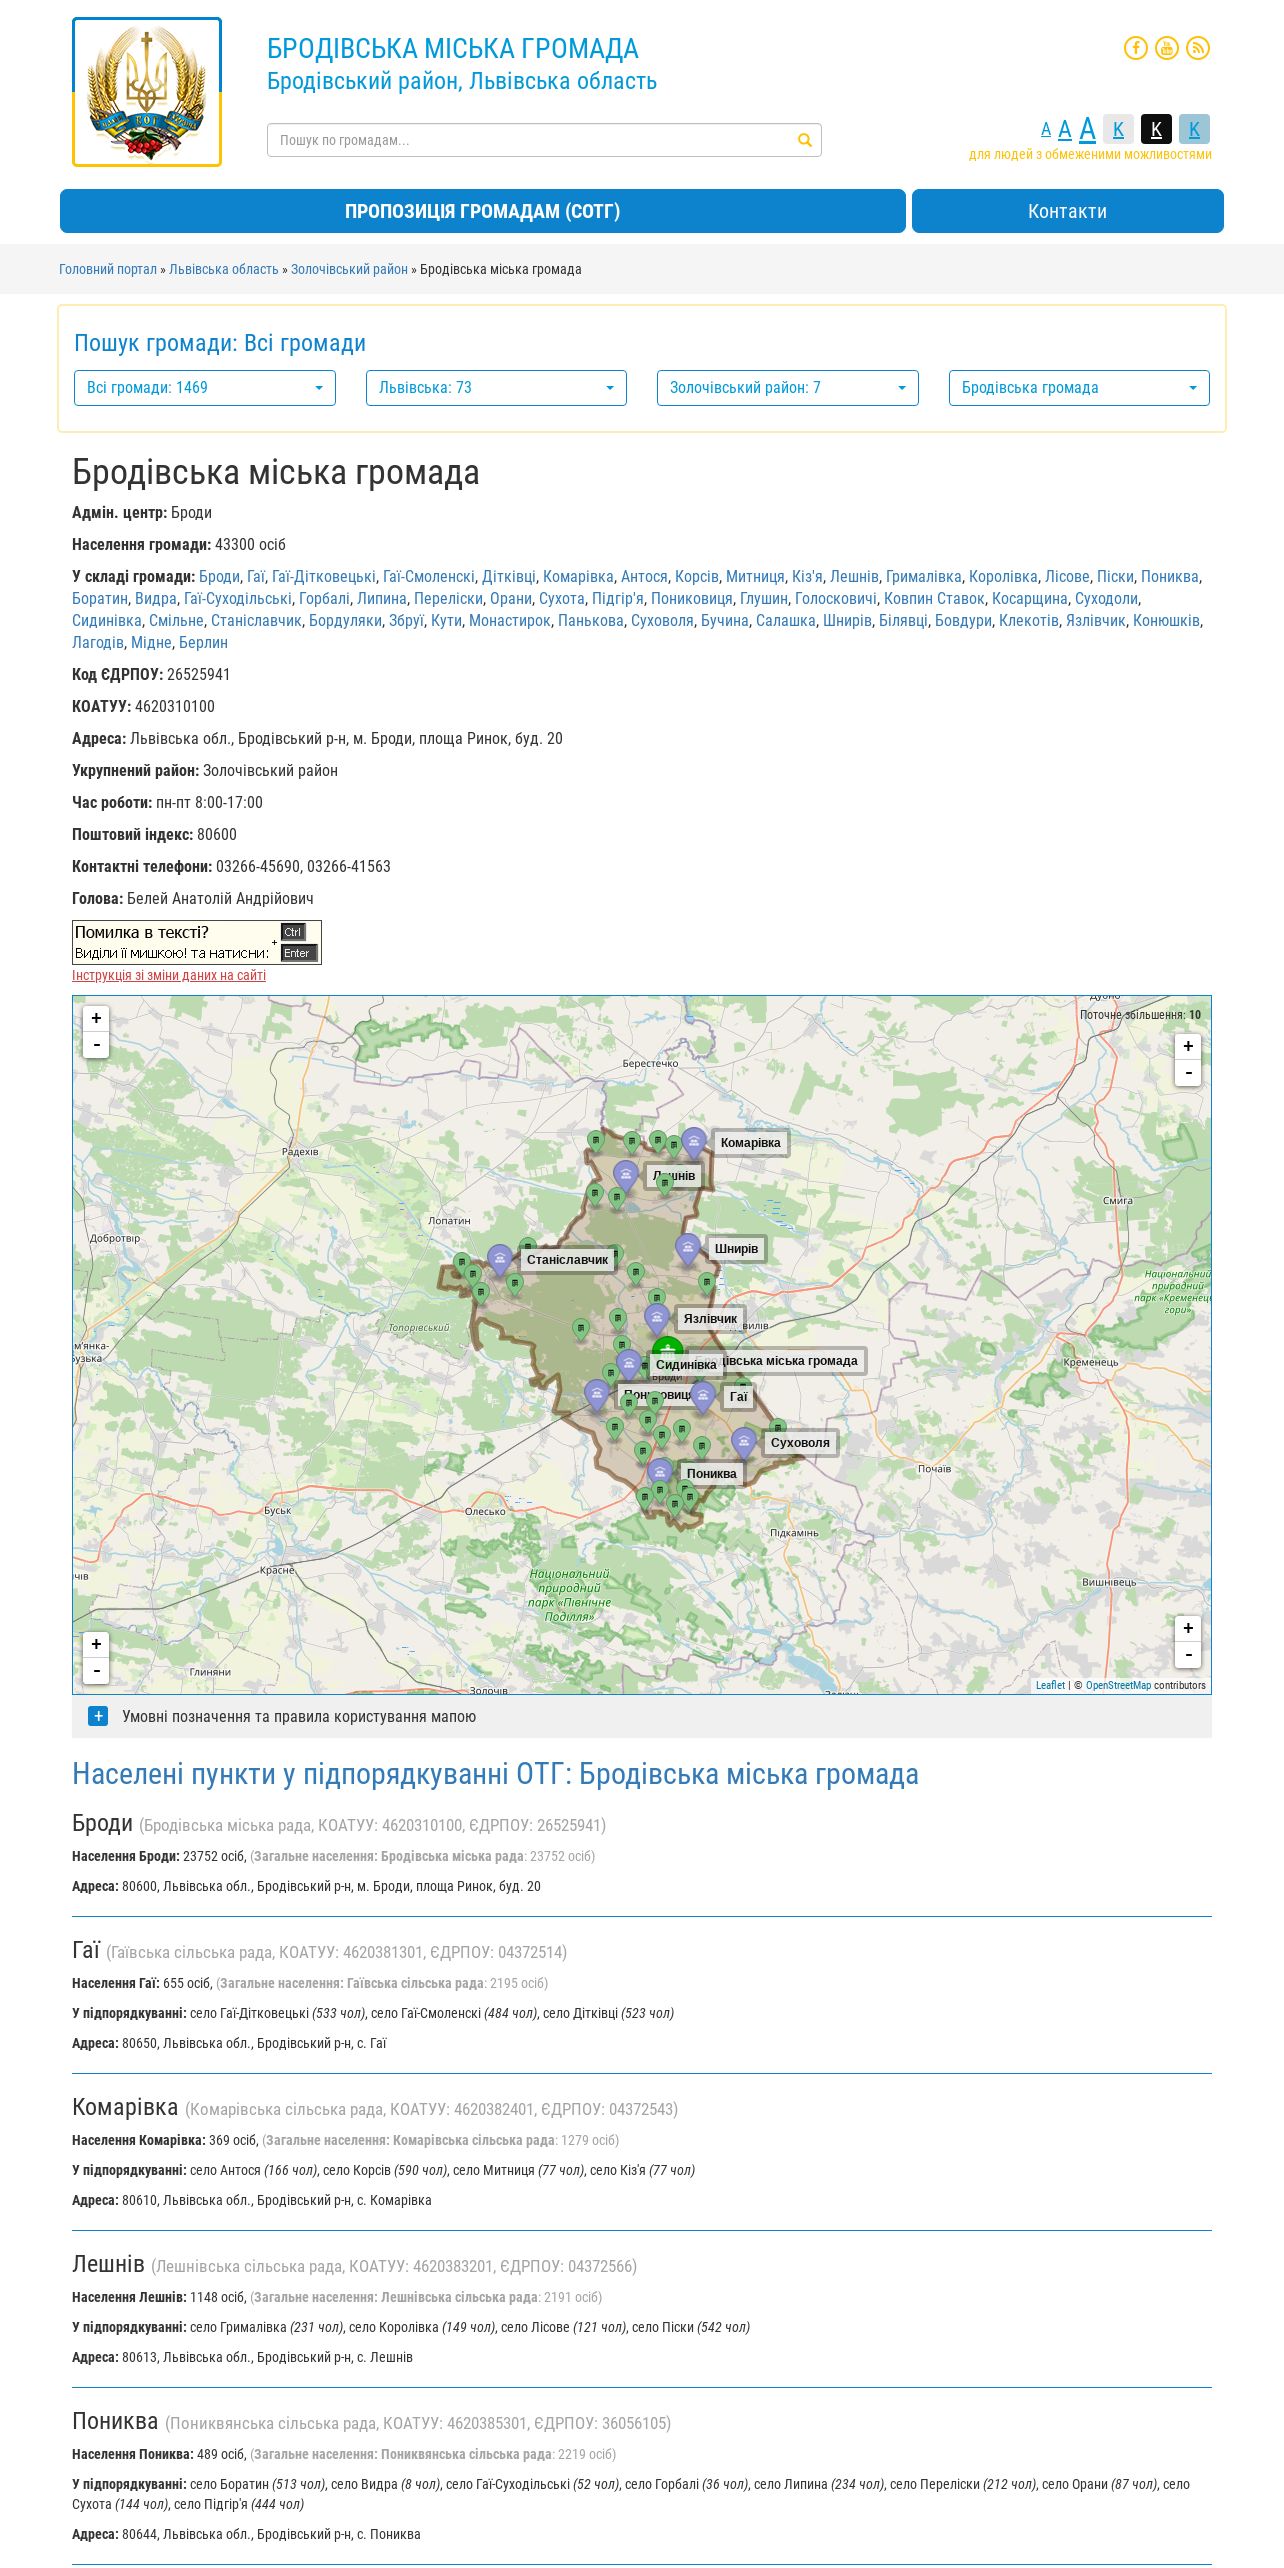This screenshot has height=2568, width=1284.
Task: Click the Конюшків settlement link
Action: (x=1166, y=620)
